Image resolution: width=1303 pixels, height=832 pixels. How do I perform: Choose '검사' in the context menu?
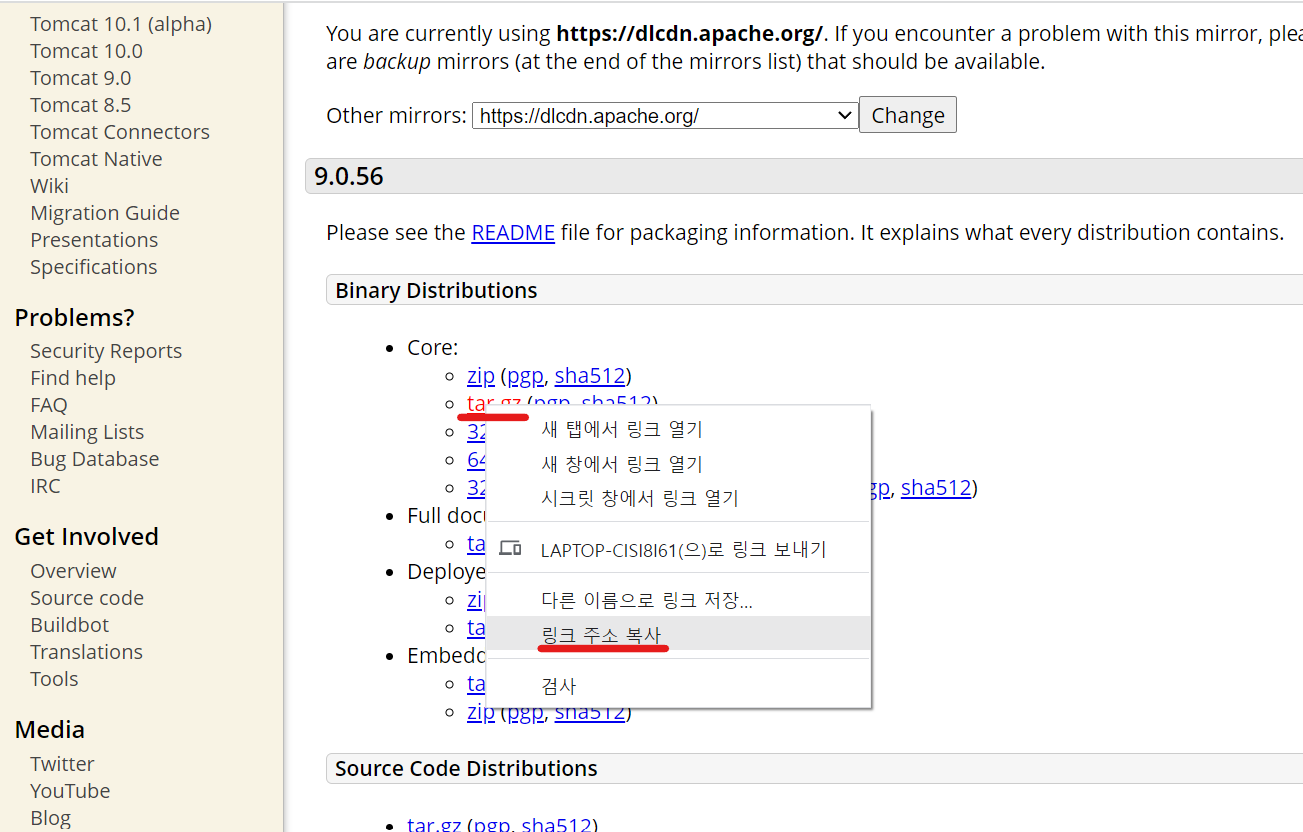678,686
